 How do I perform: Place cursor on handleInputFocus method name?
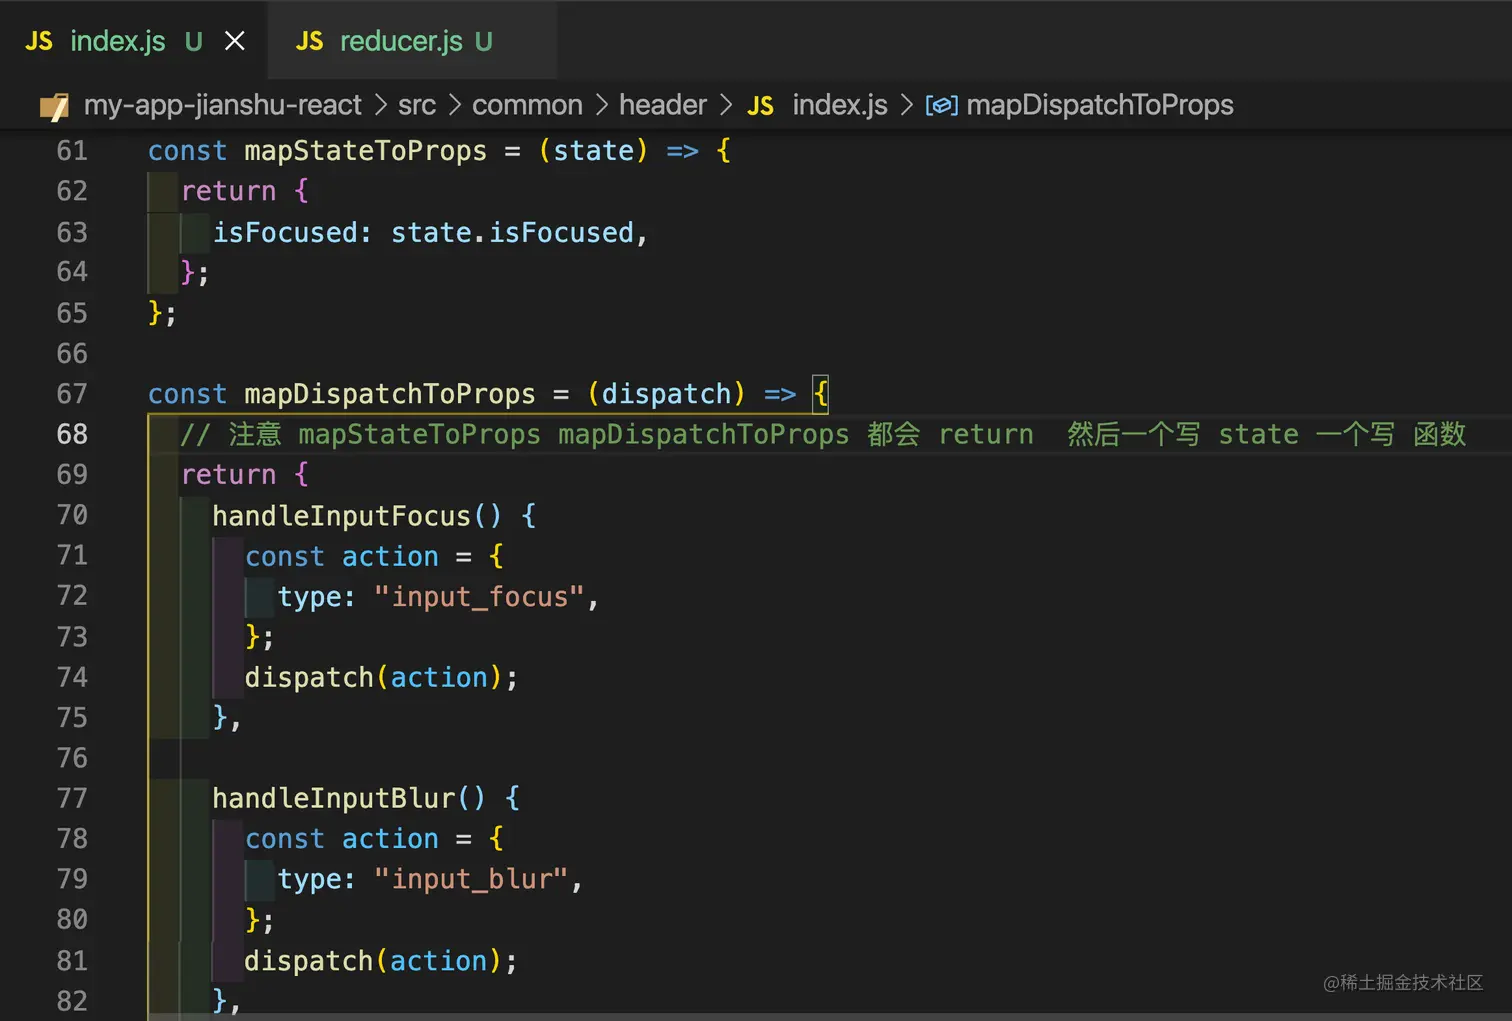point(341,516)
